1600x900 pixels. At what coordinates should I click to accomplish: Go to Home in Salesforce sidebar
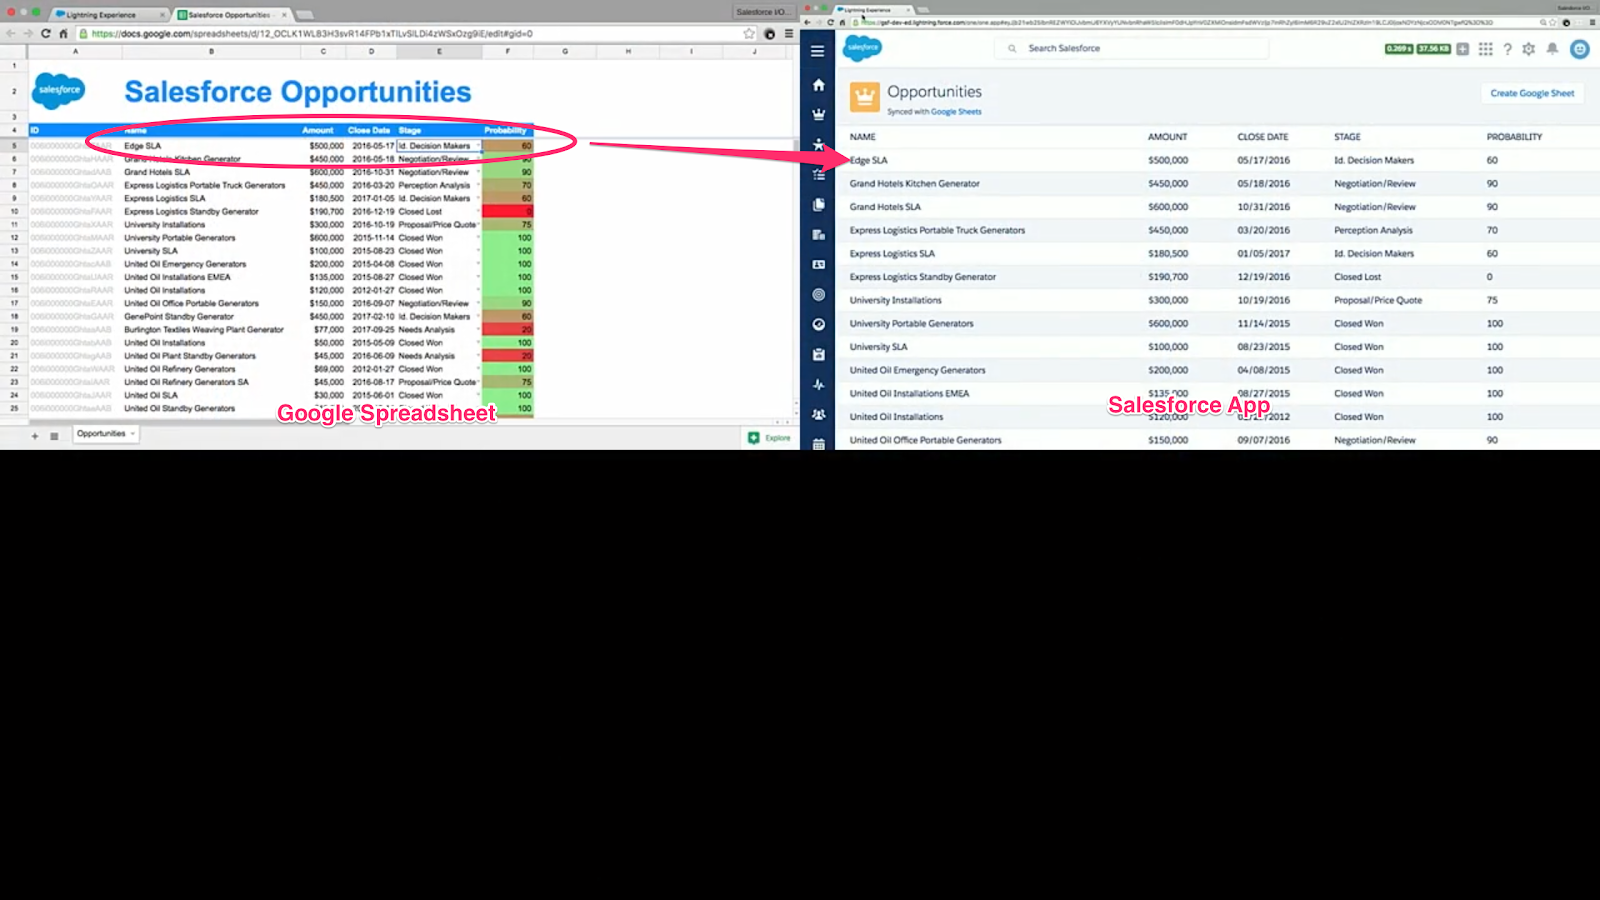(x=819, y=85)
